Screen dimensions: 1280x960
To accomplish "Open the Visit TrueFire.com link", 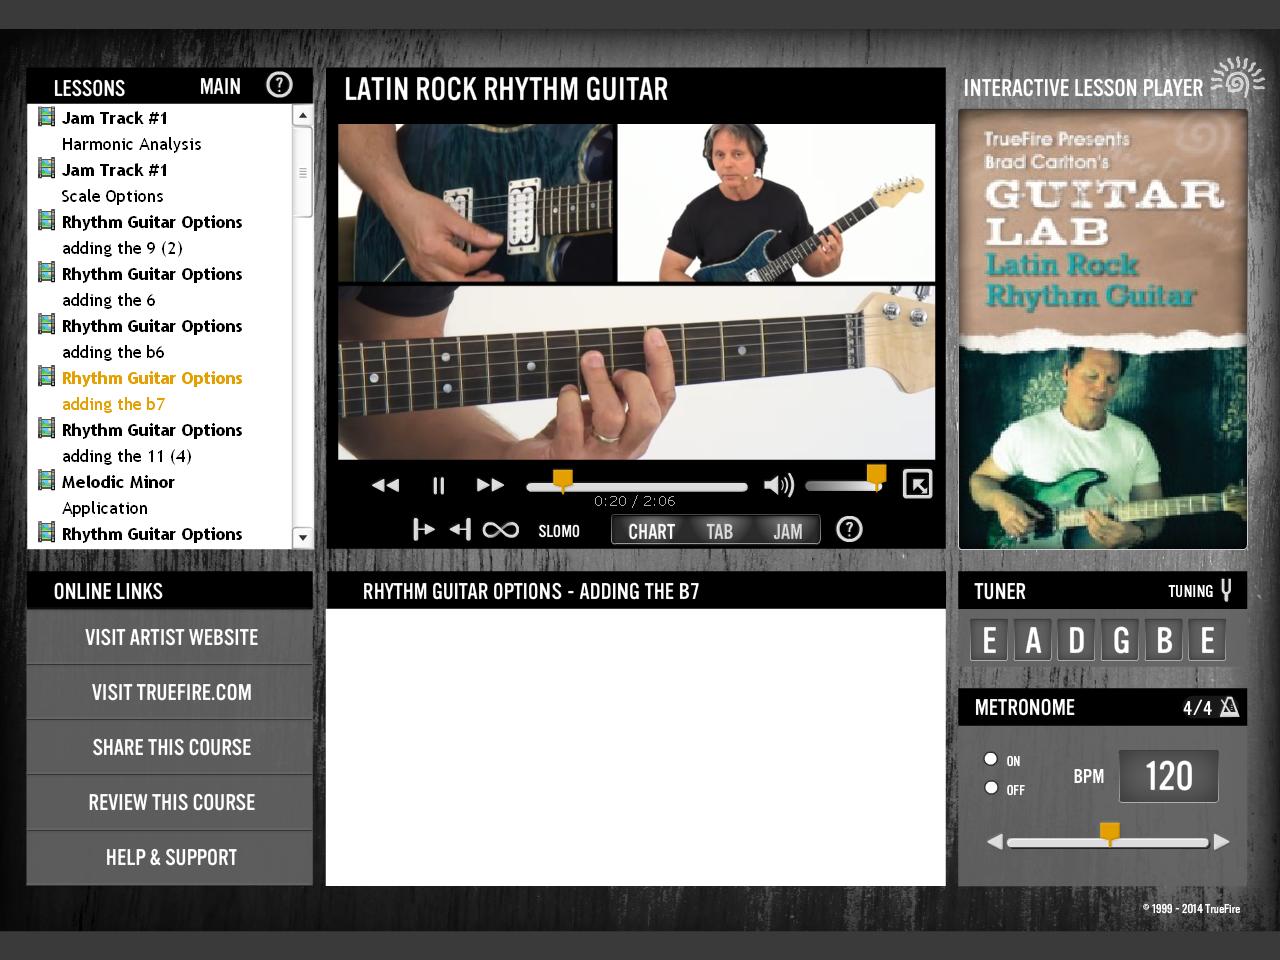I will (170, 692).
